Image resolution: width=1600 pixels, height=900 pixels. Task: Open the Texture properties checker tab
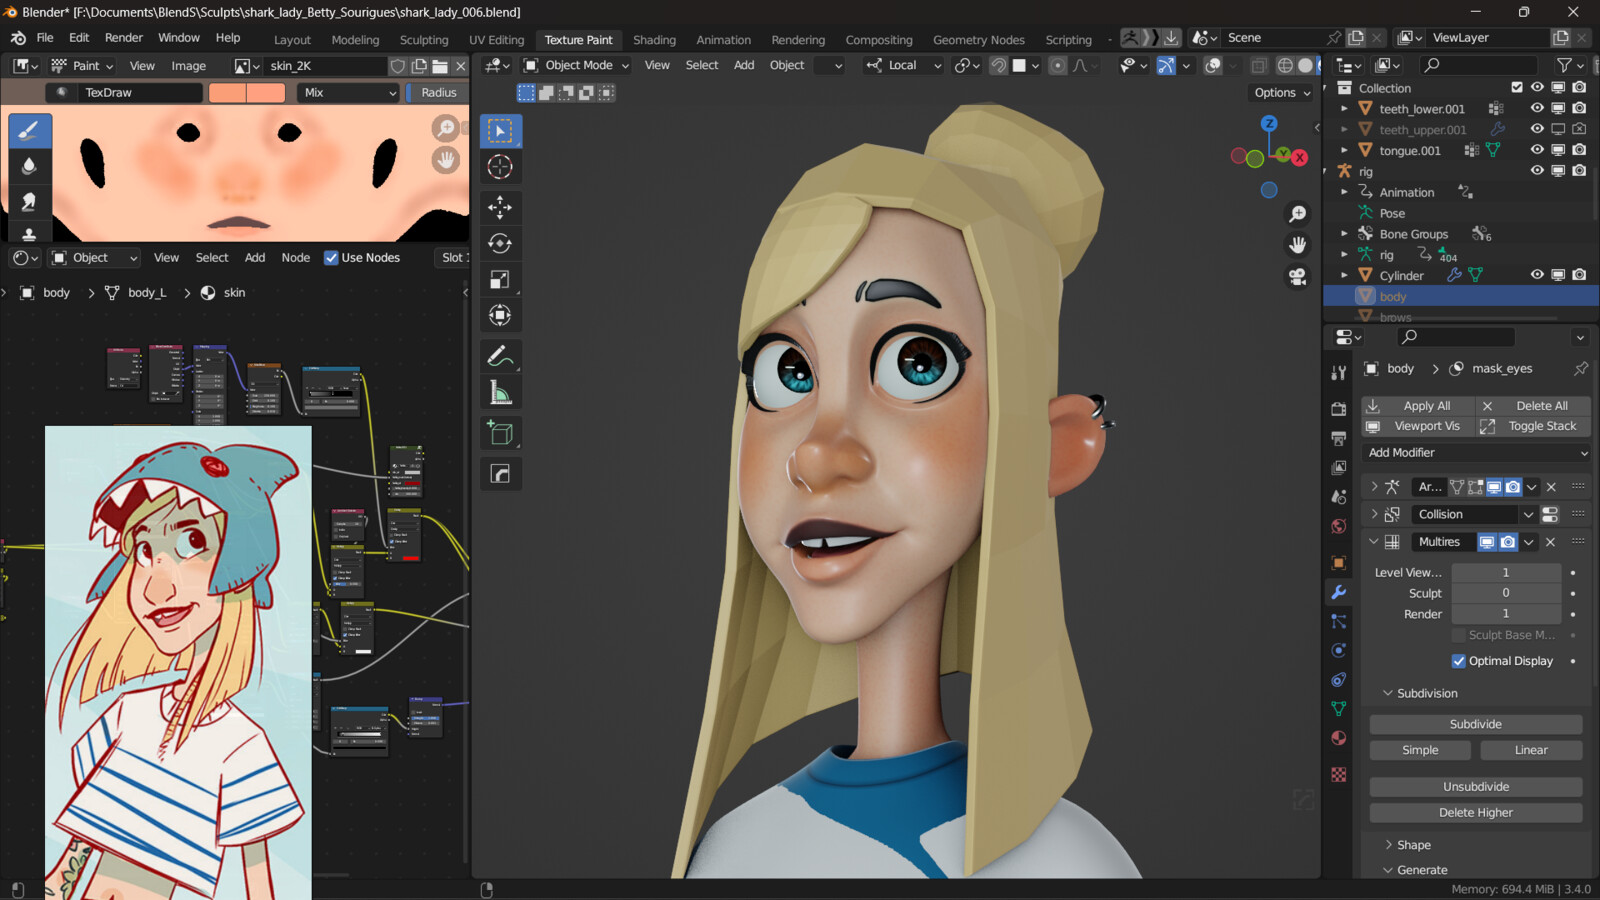[1339, 775]
